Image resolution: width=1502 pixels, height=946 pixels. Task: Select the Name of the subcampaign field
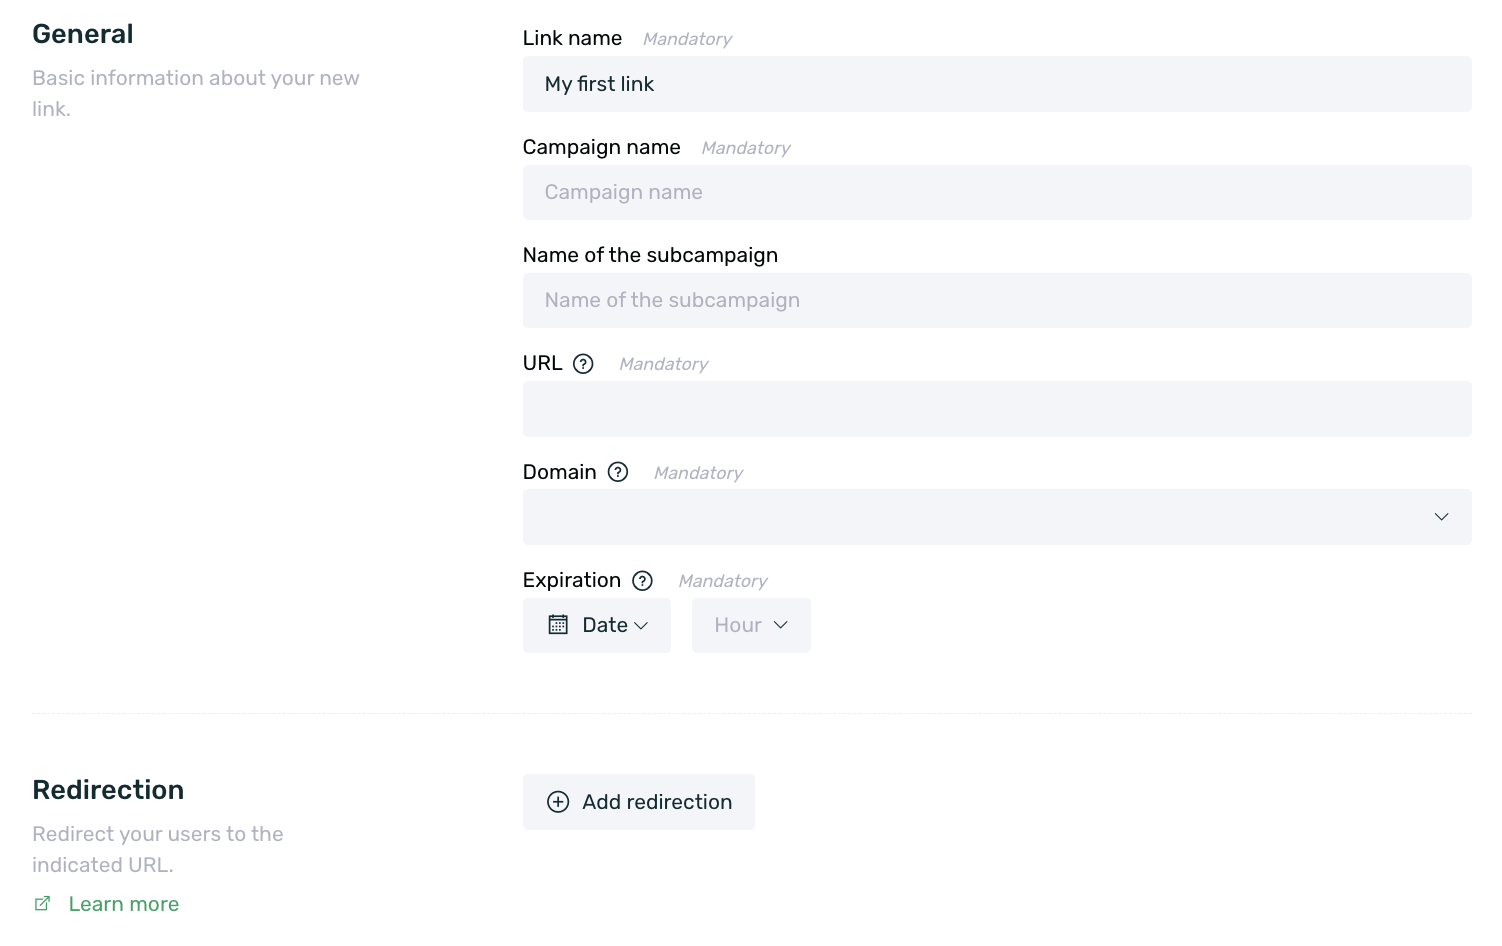tap(997, 300)
